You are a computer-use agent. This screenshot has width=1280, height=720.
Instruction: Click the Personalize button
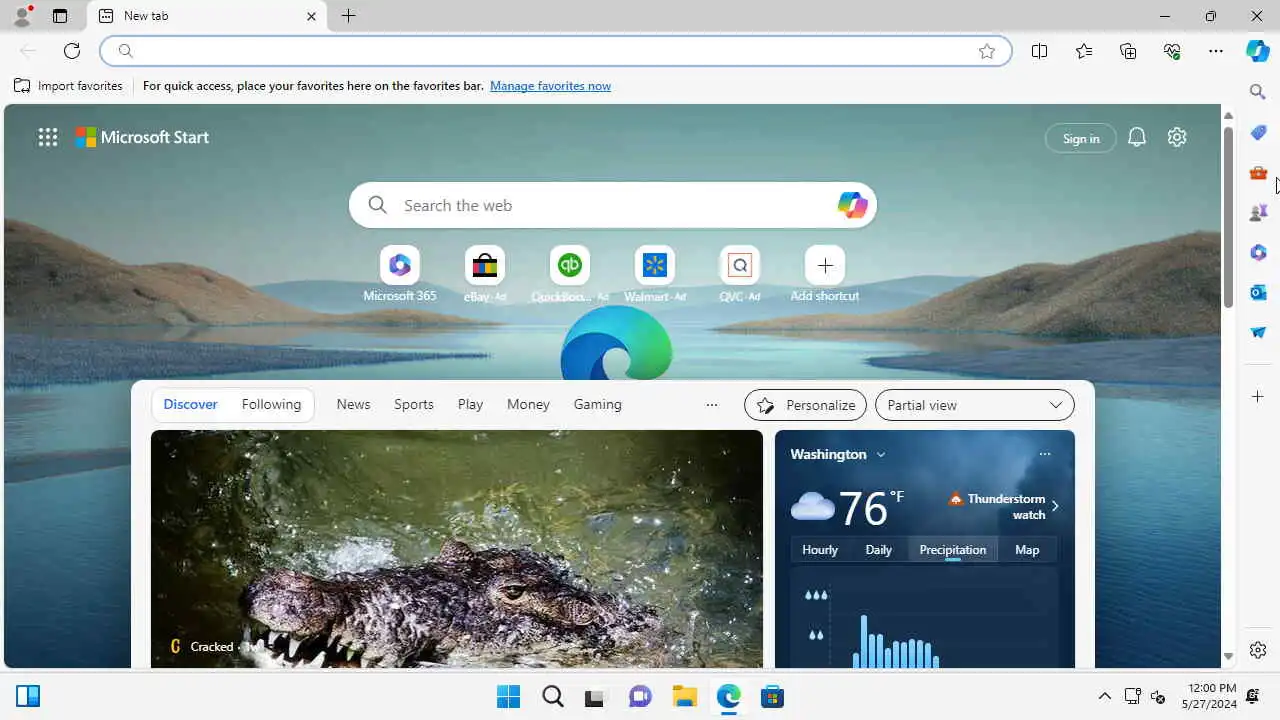(805, 405)
